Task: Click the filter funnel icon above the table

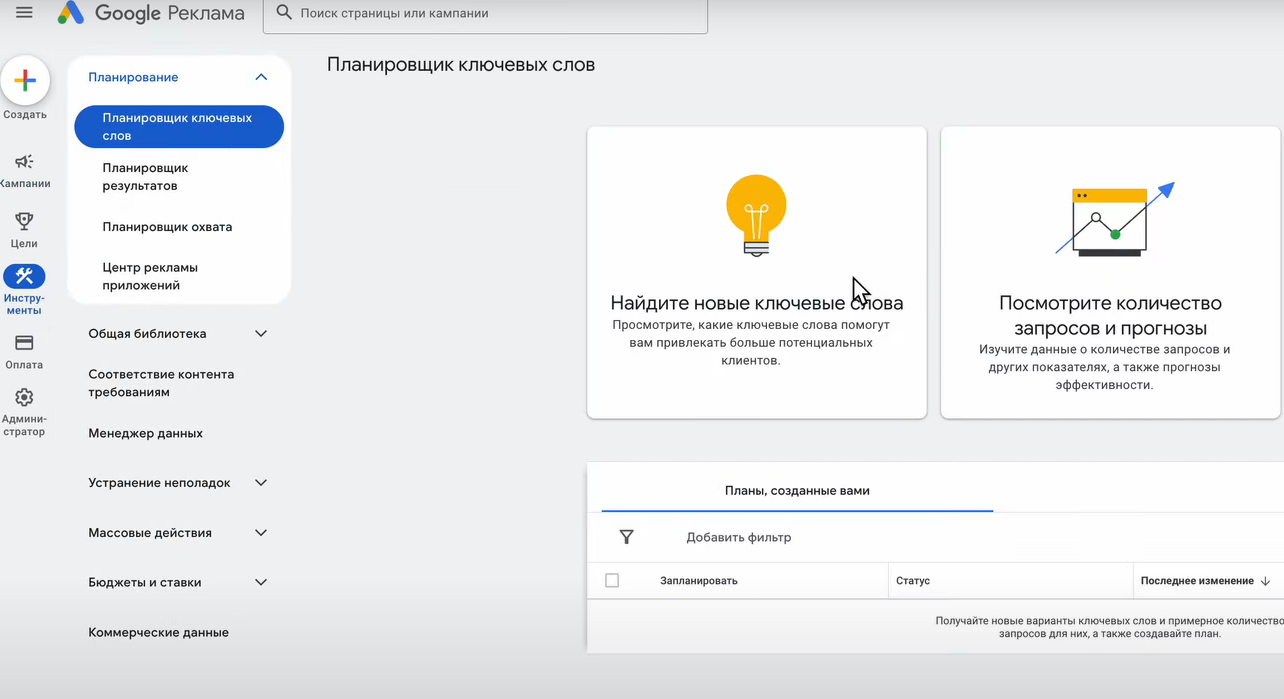Action: coord(627,537)
